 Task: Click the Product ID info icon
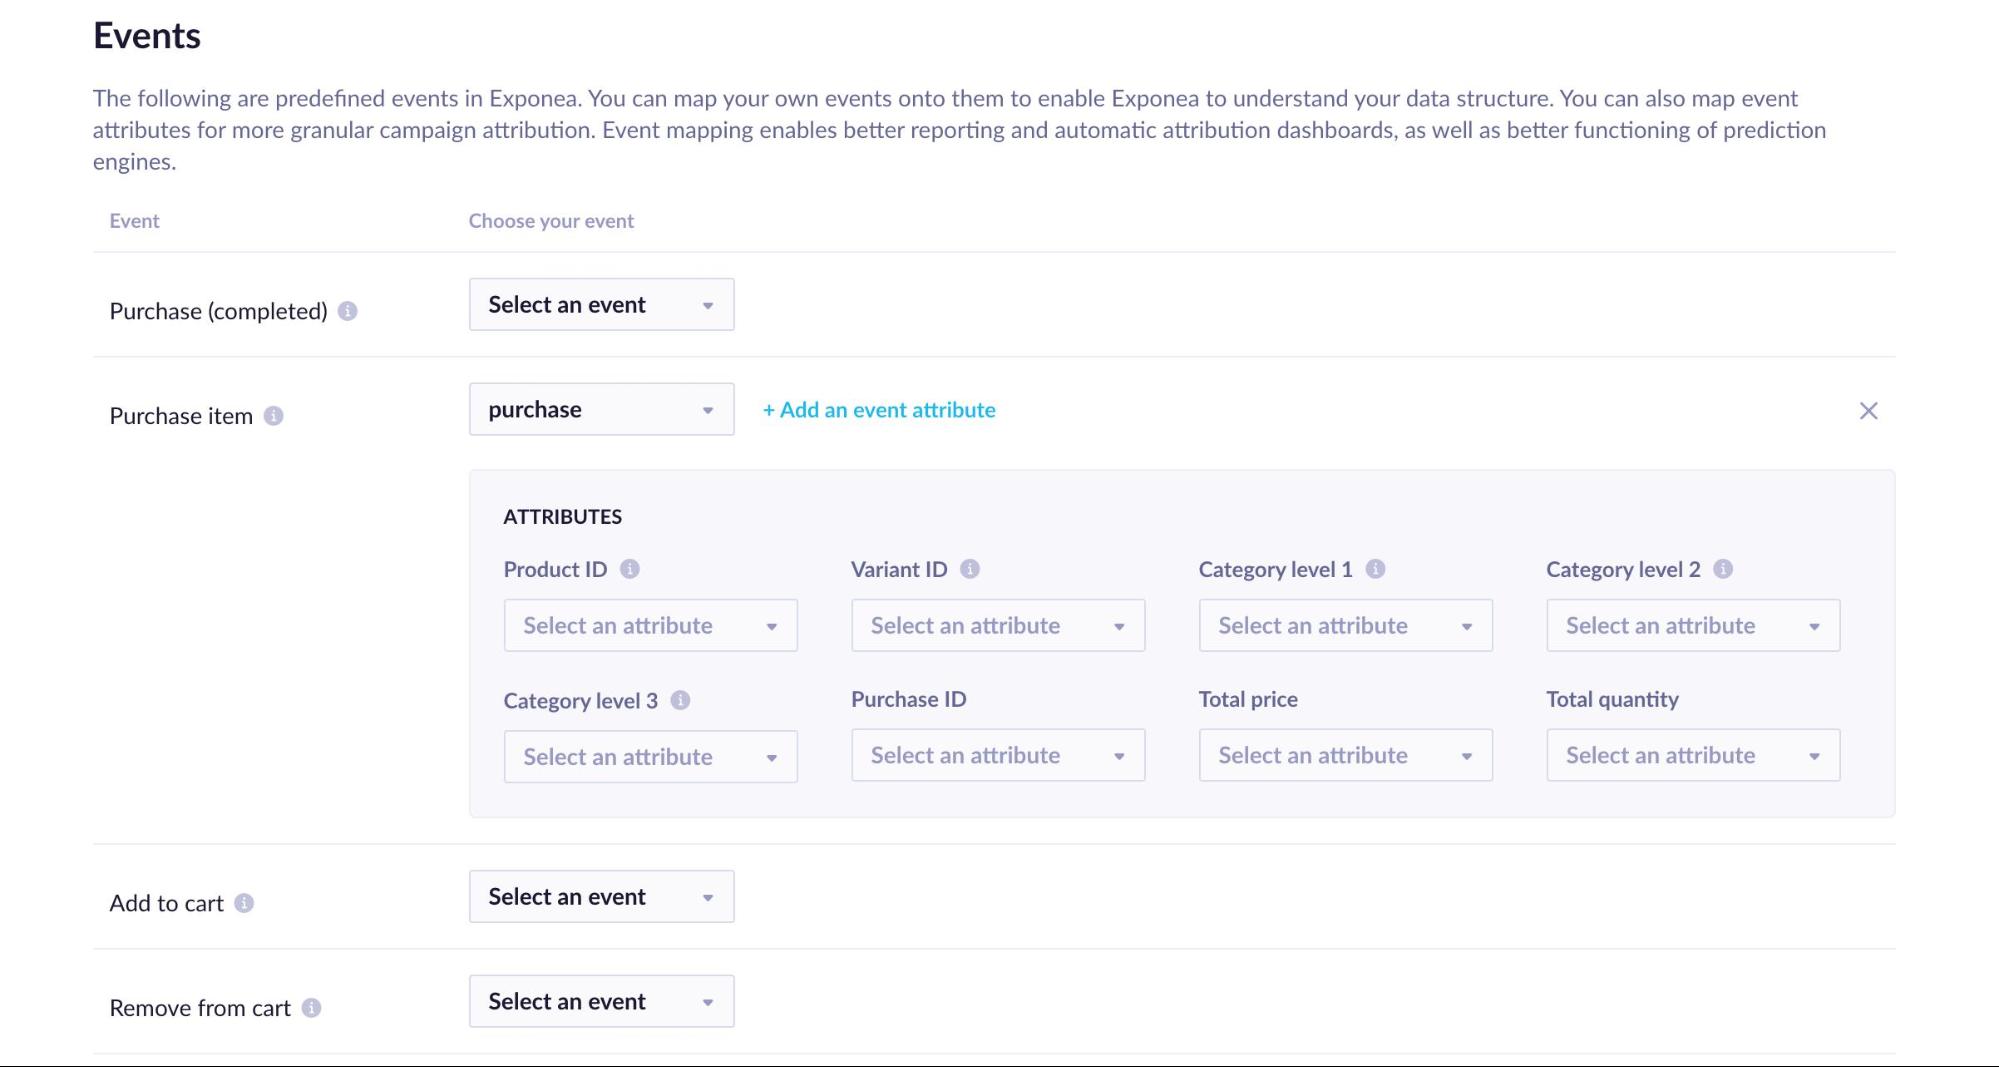tap(629, 569)
